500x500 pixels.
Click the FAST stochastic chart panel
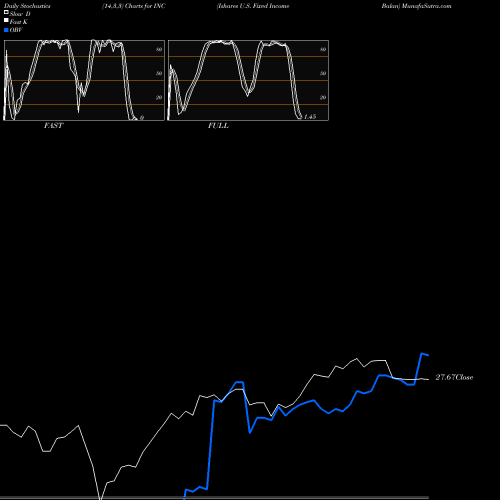84,80
